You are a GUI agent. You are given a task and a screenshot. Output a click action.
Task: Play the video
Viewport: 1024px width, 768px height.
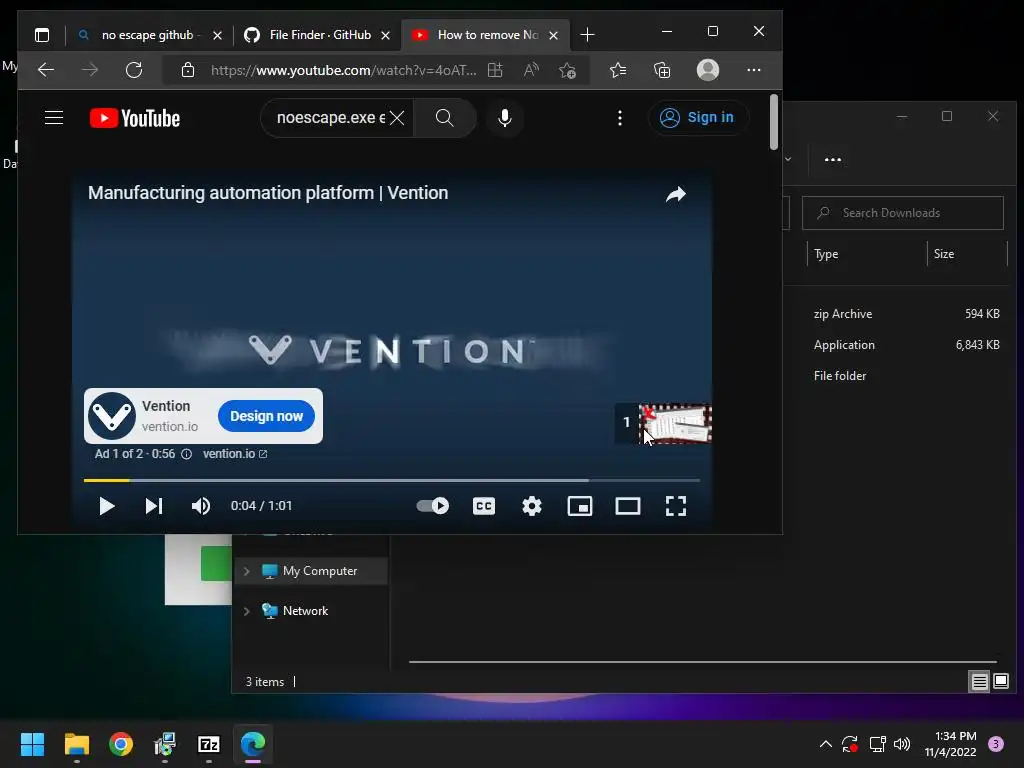click(106, 506)
